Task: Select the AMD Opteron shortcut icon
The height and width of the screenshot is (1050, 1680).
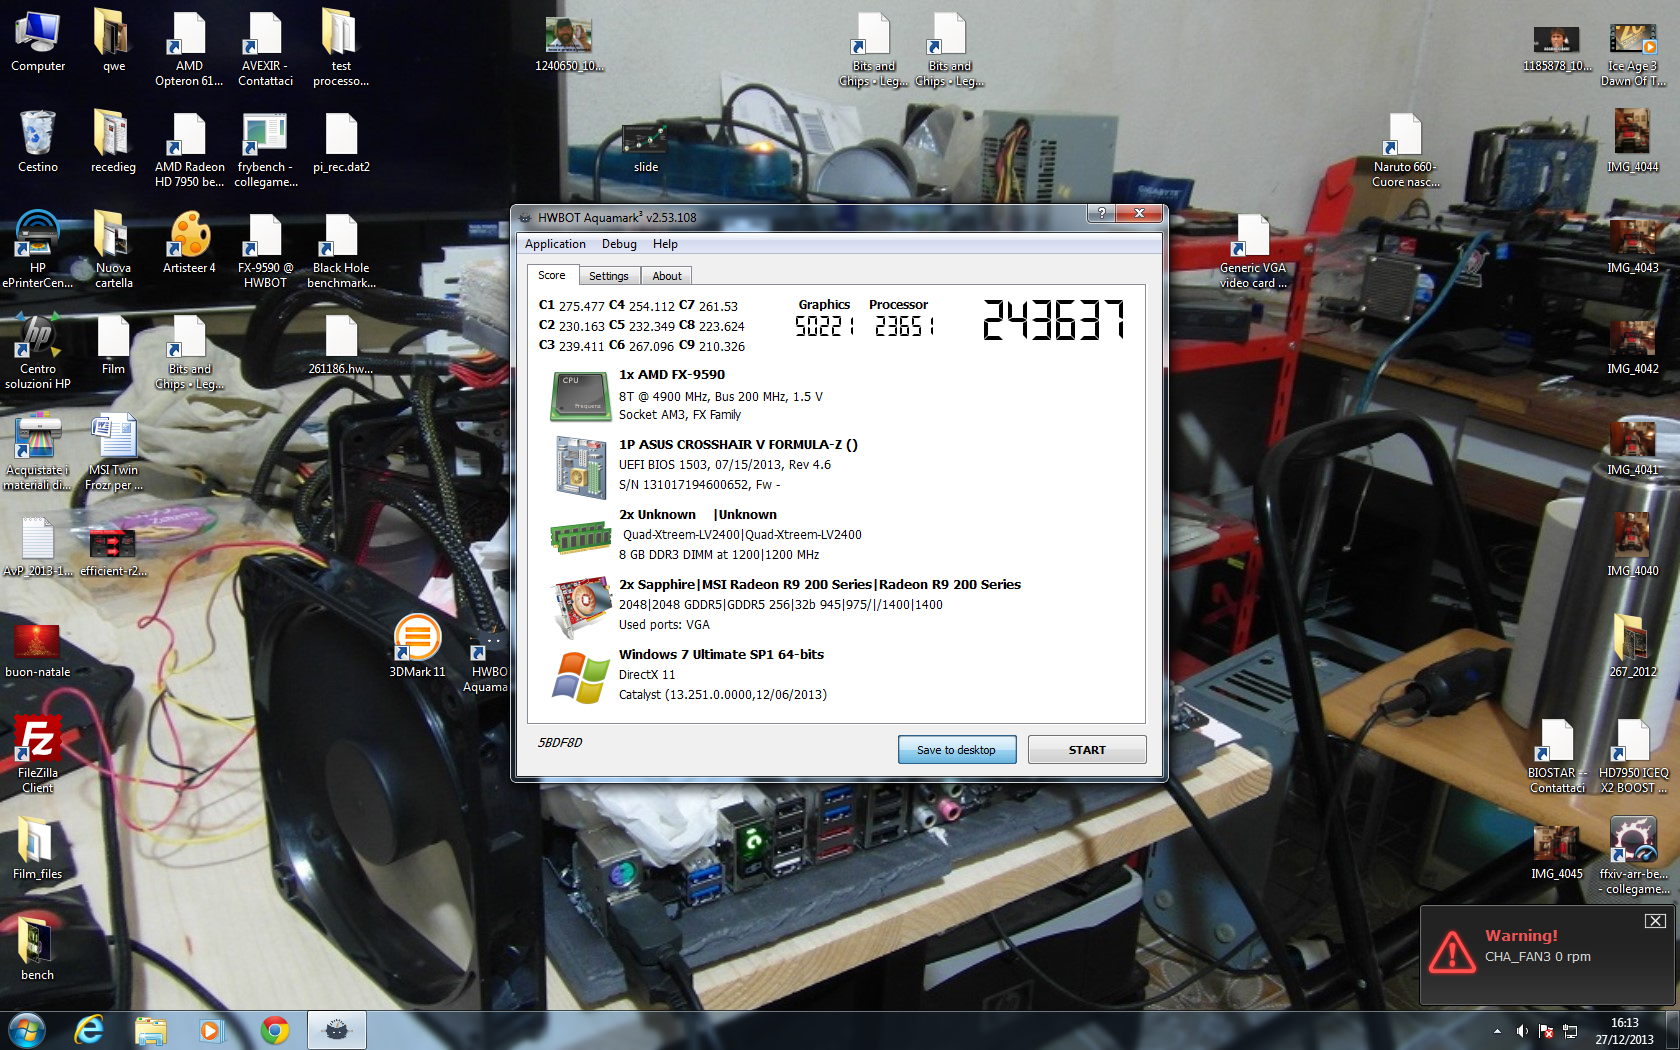Action: click(x=189, y=48)
